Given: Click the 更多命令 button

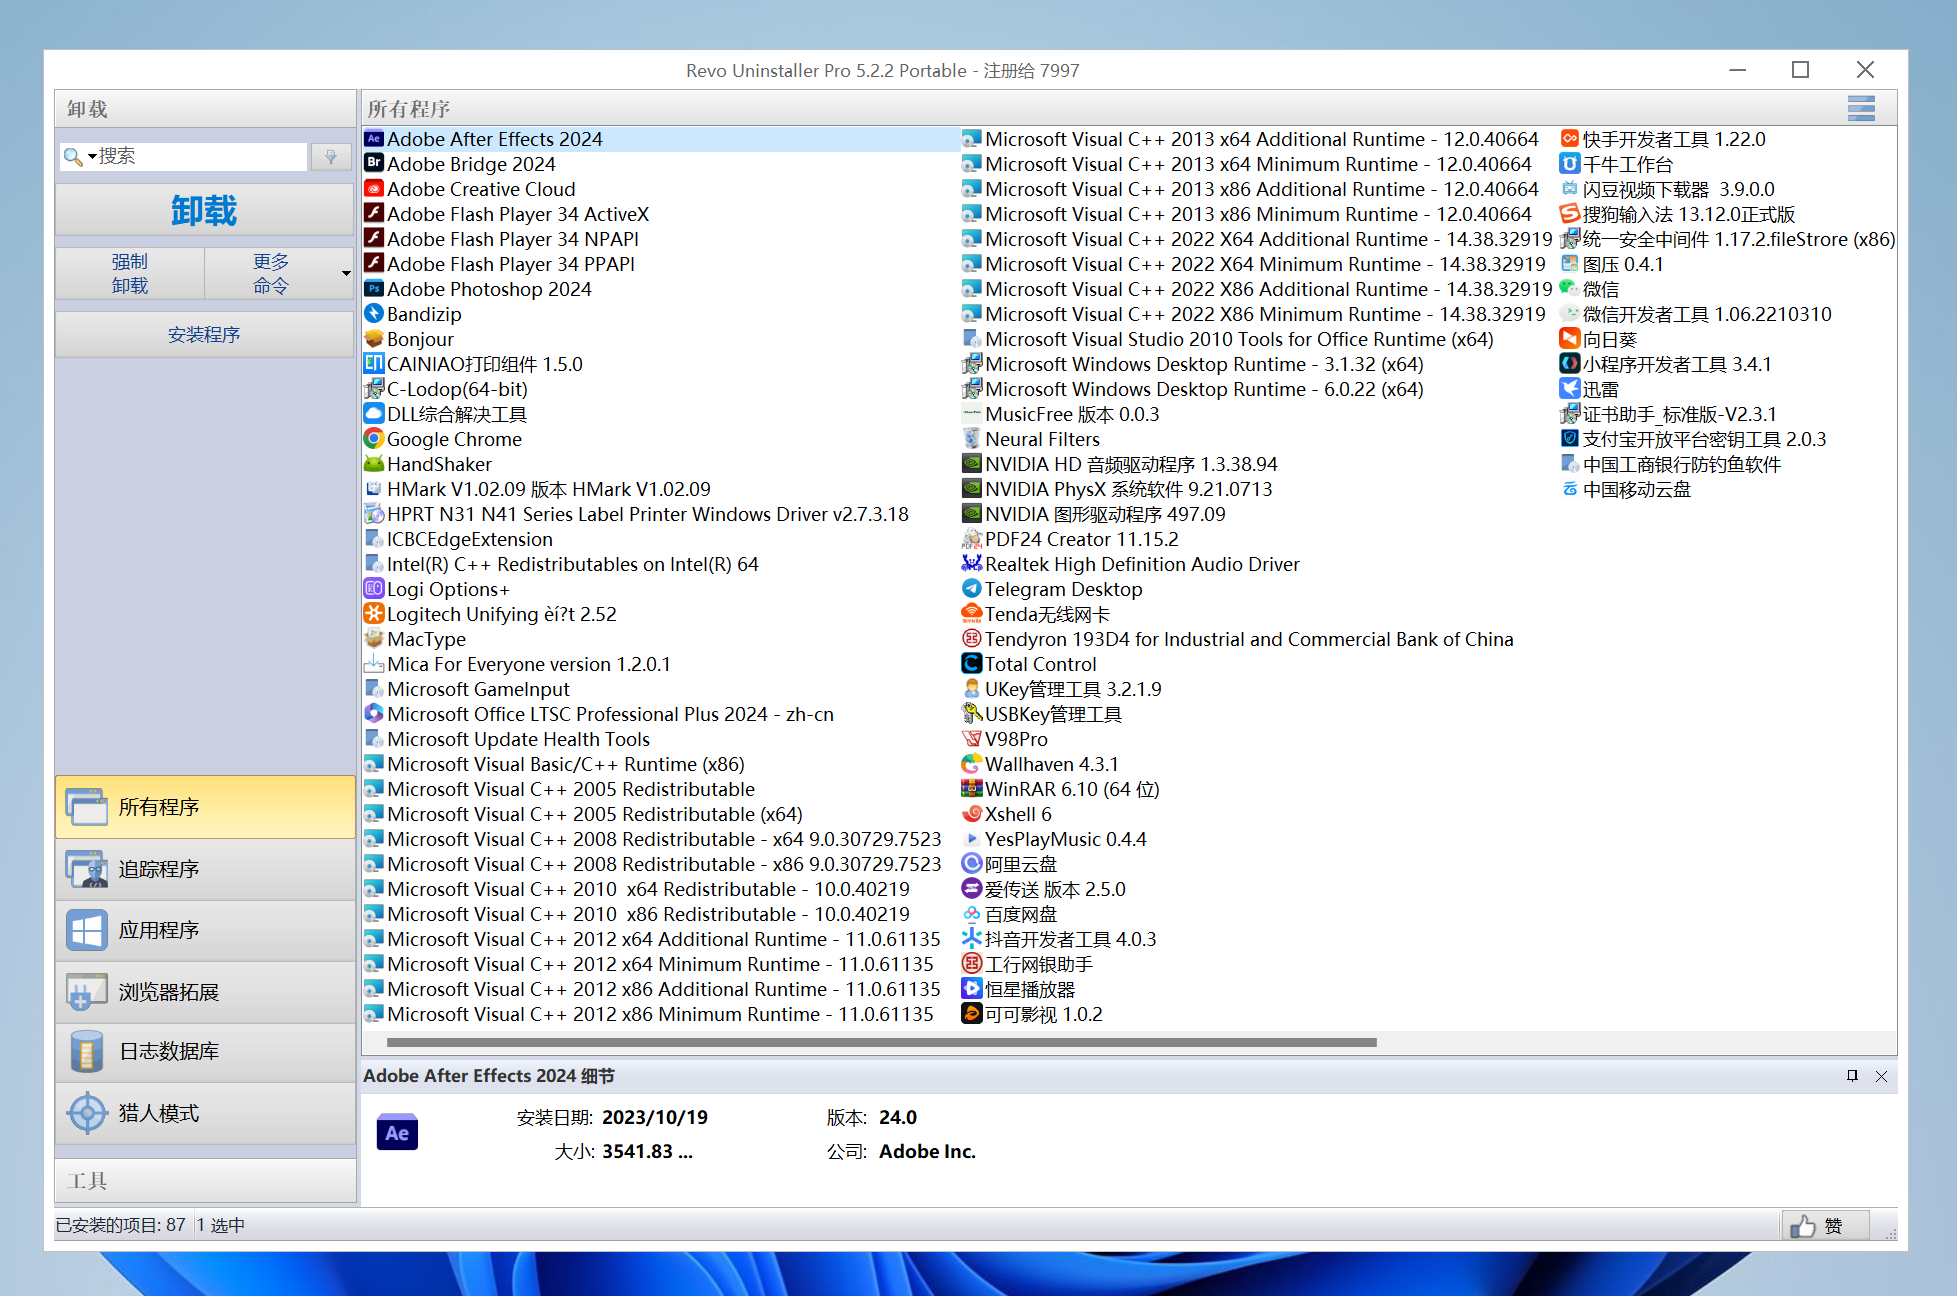Looking at the screenshot, I should click(x=271, y=274).
